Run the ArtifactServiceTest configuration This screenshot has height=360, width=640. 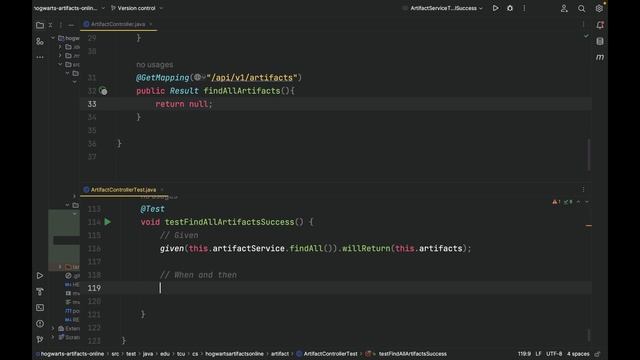(x=495, y=8)
